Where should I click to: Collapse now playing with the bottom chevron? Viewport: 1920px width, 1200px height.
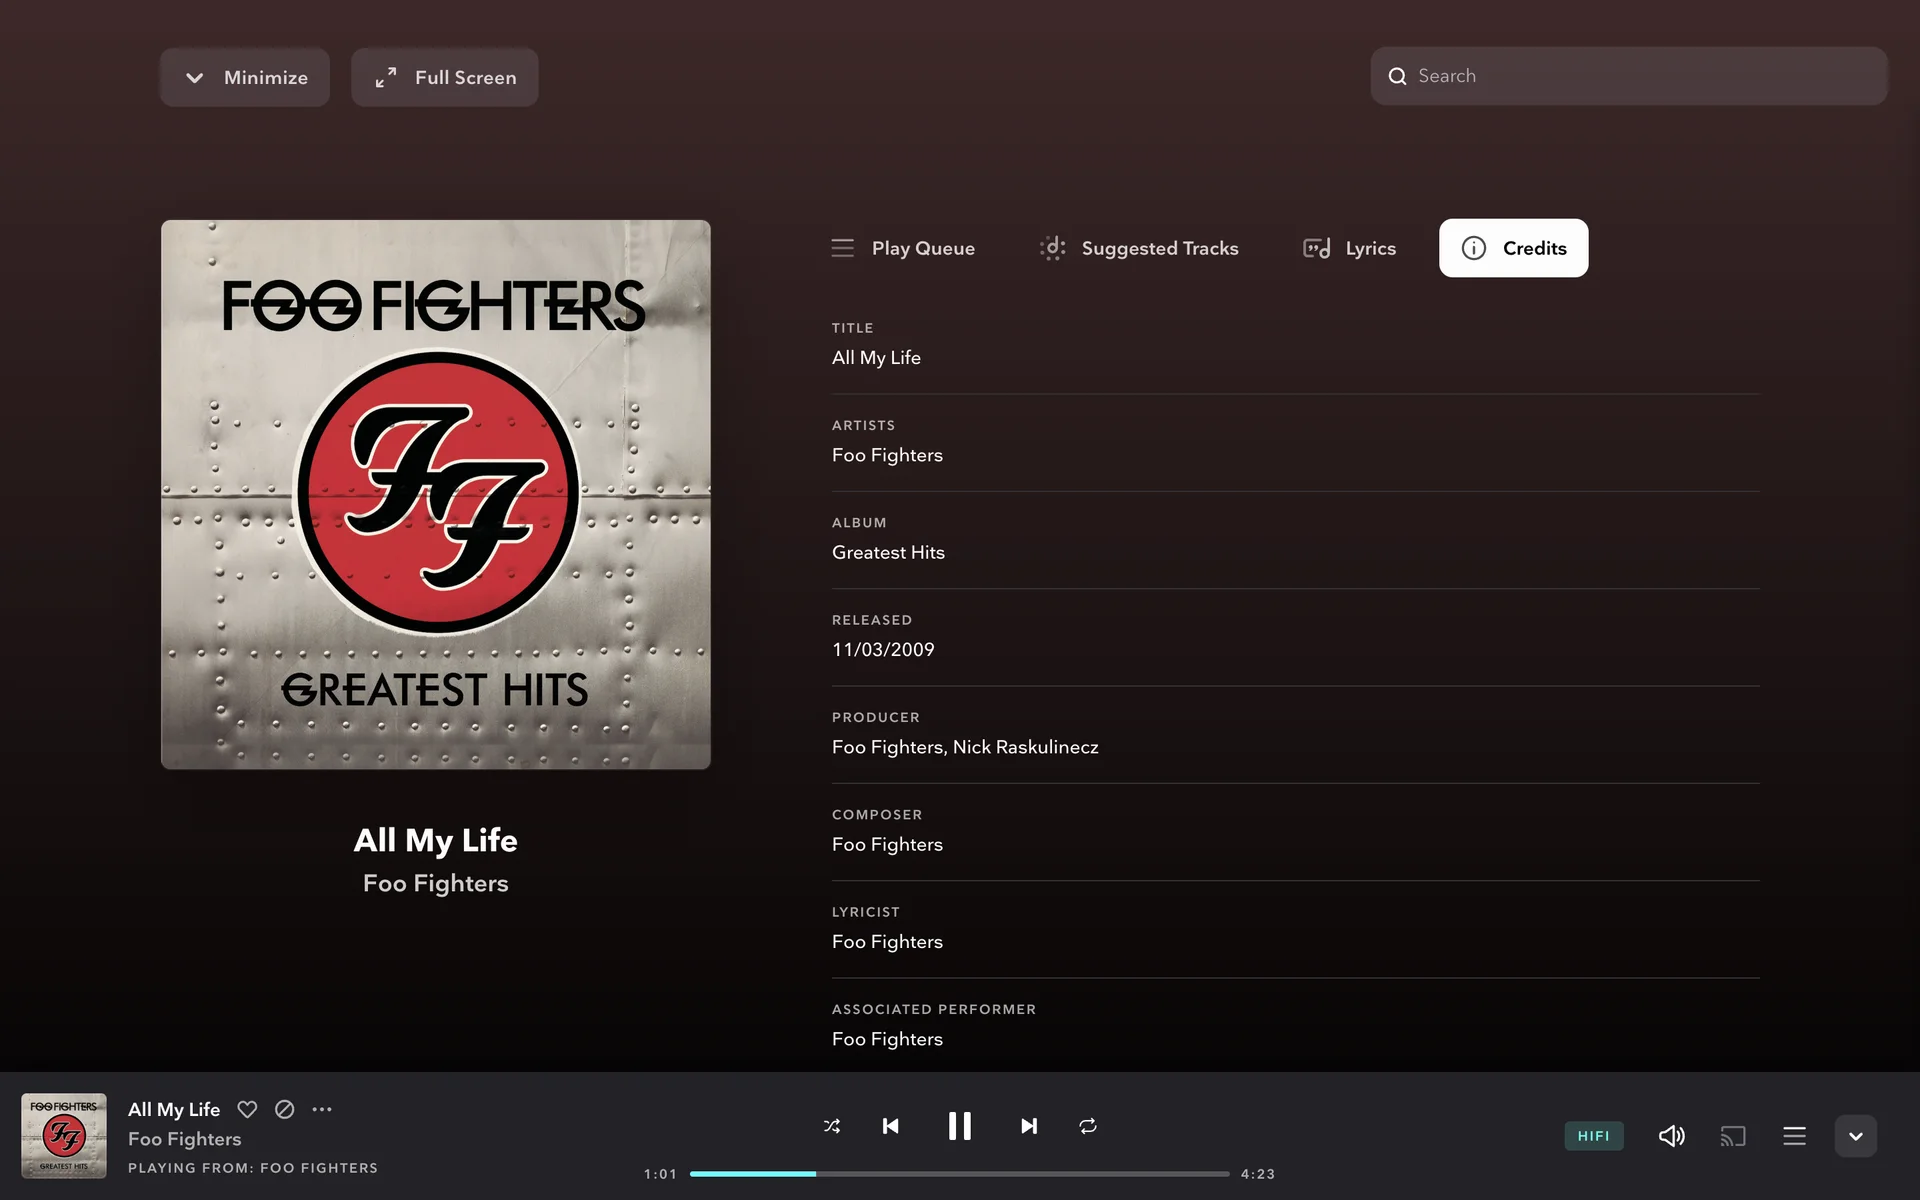(x=1856, y=1136)
